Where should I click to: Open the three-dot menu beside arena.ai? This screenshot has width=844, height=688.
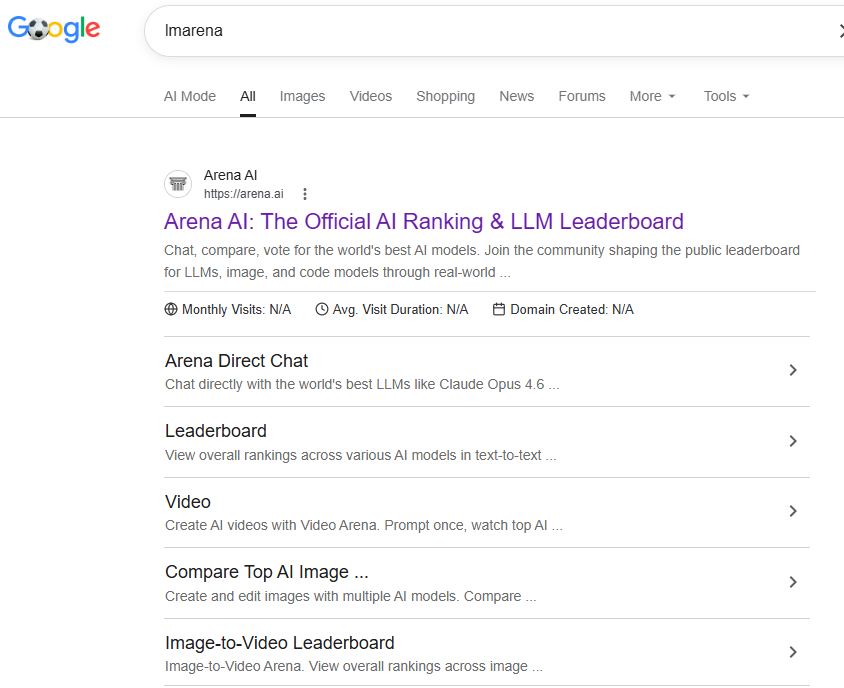[305, 194]
